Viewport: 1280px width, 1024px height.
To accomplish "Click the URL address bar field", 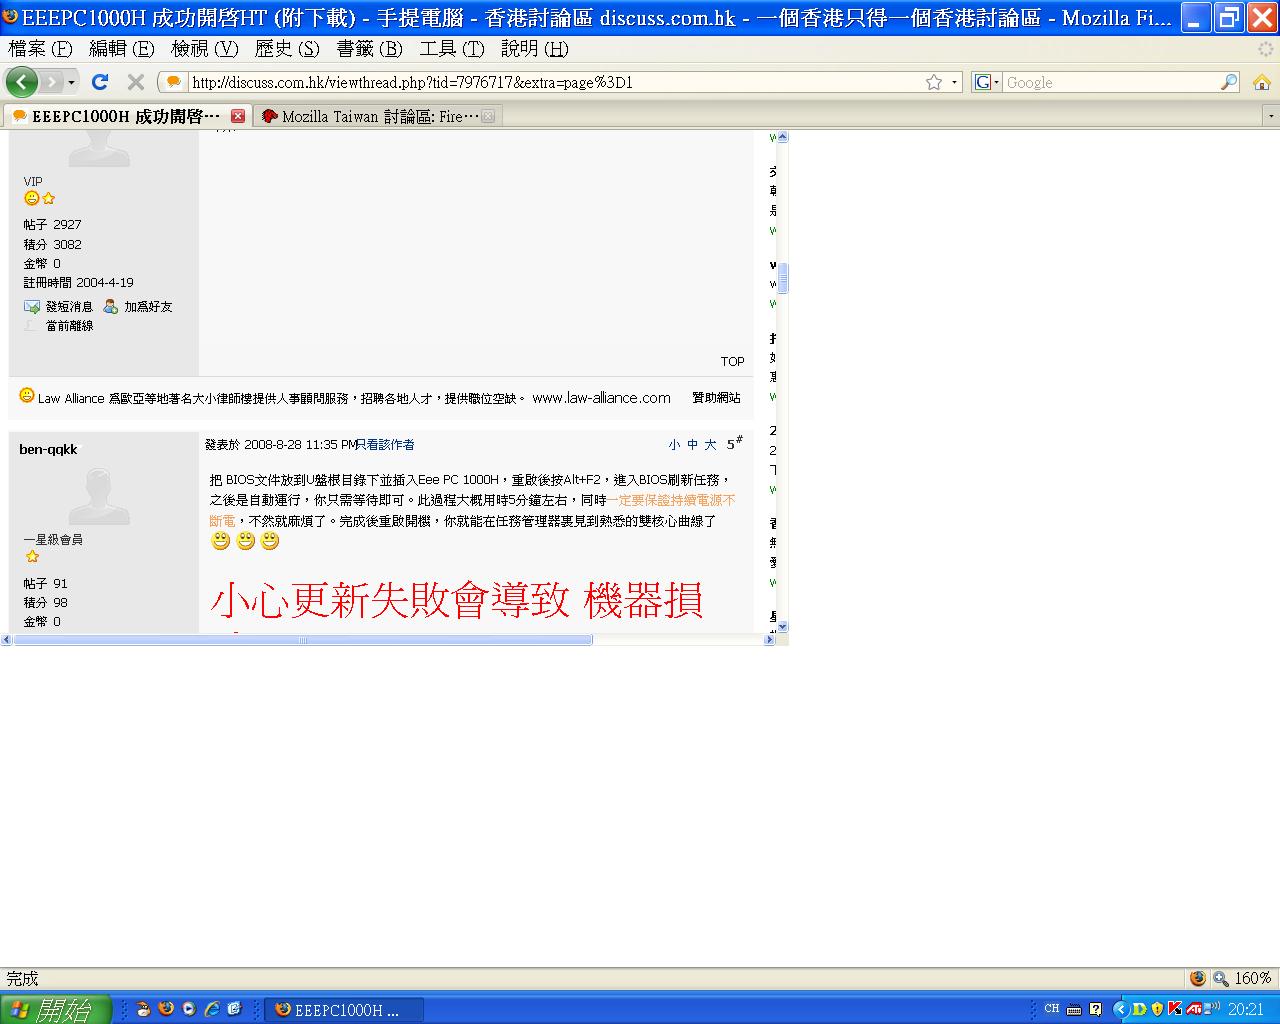I will pos(550,82).
